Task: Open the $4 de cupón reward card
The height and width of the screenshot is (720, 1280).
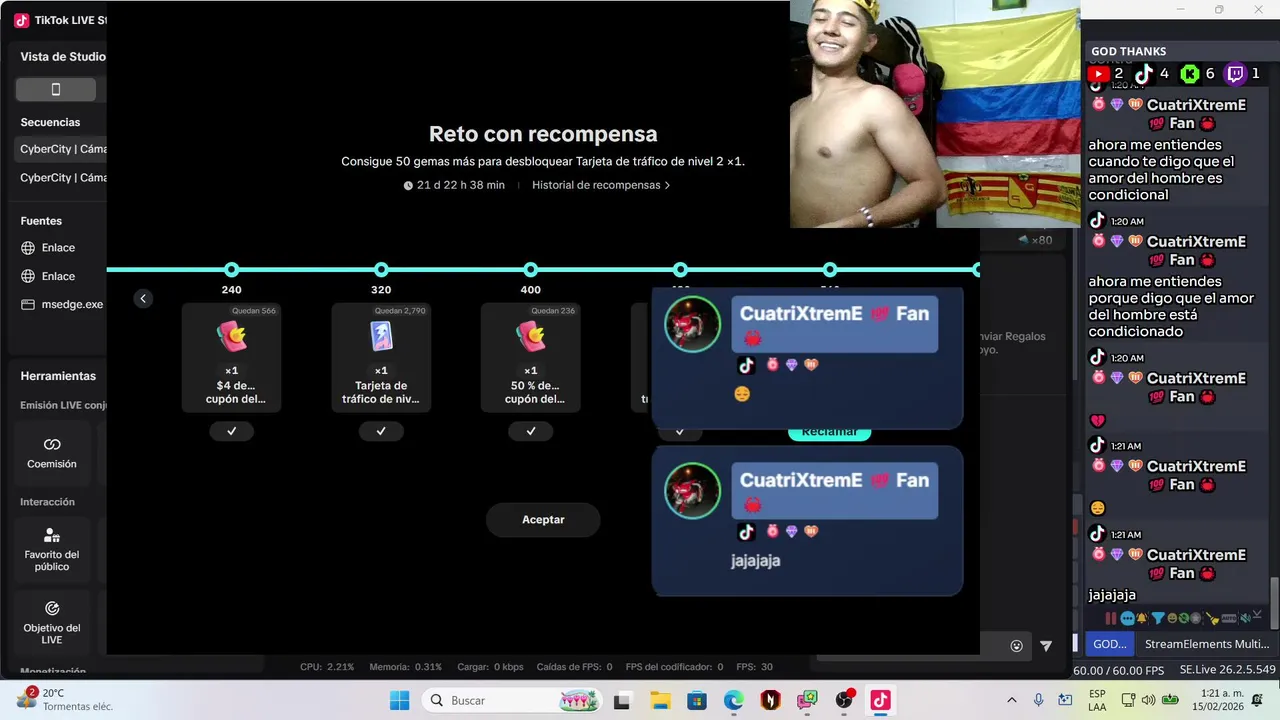Action: [231, 358]
